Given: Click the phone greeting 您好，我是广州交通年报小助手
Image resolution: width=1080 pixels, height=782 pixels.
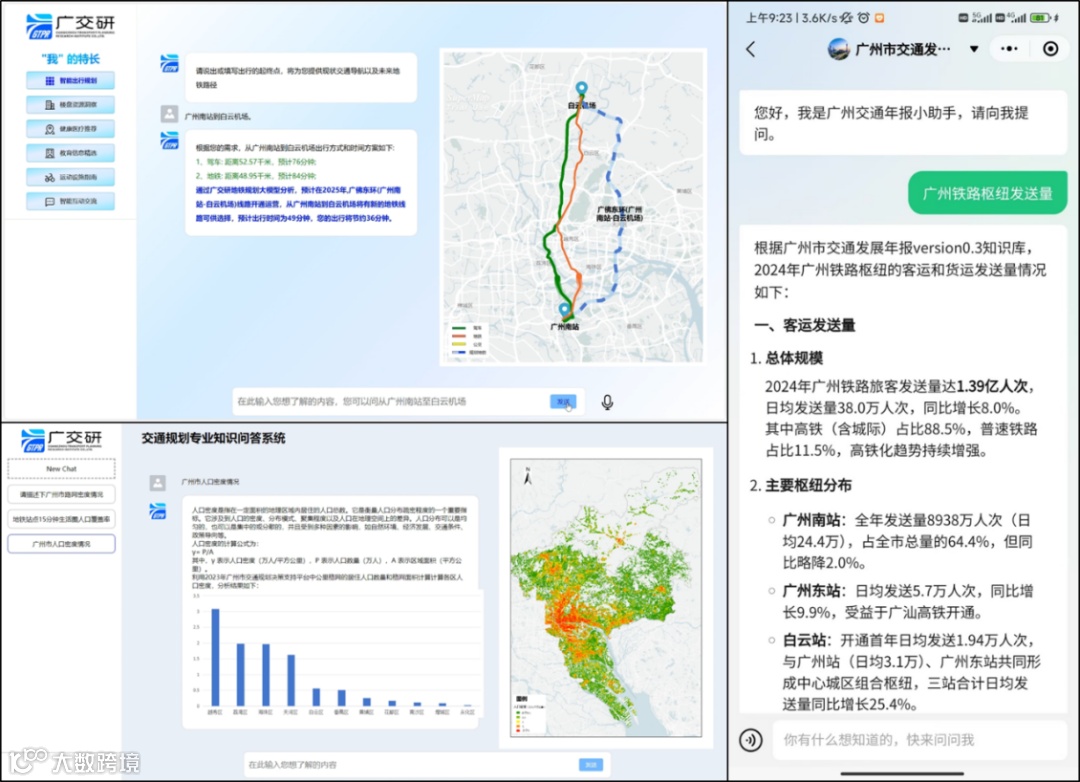Looking at the screenshot, I should [891, 123].
